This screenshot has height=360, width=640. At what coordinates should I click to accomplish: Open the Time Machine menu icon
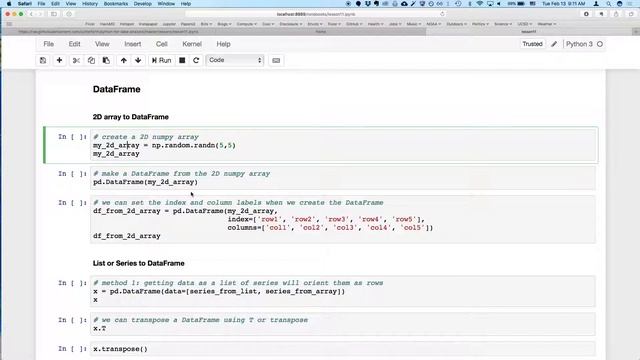(458, 4)
